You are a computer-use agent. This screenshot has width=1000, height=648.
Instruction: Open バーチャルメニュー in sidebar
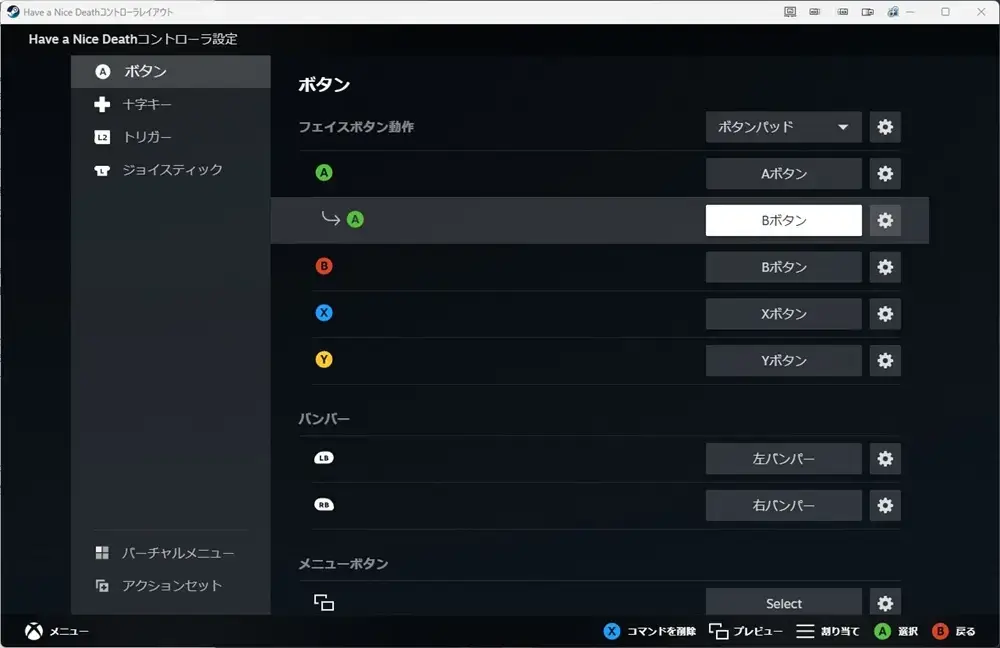click(171, 553)
